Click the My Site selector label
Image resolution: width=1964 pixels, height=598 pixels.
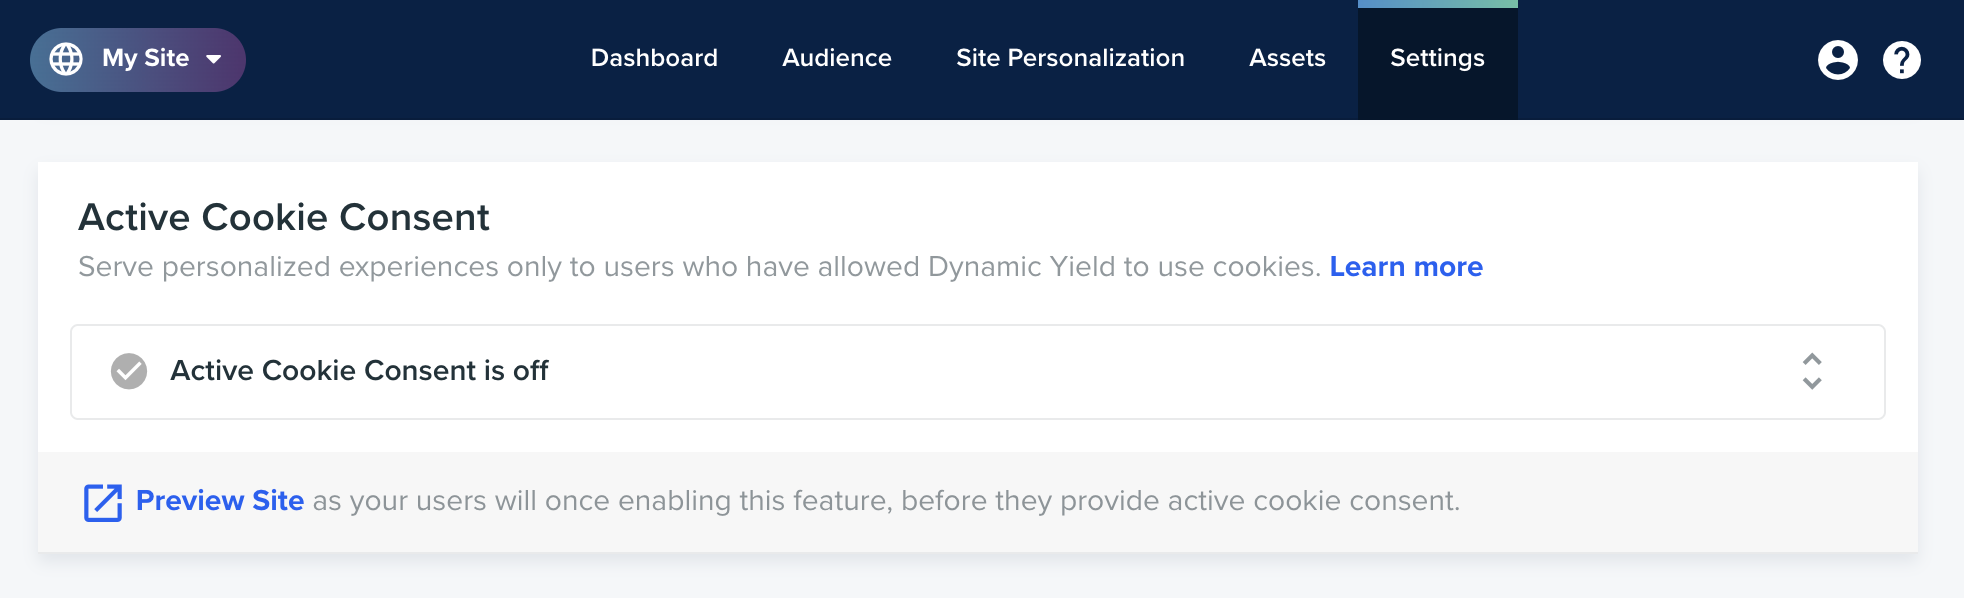(x=145, y=58)
